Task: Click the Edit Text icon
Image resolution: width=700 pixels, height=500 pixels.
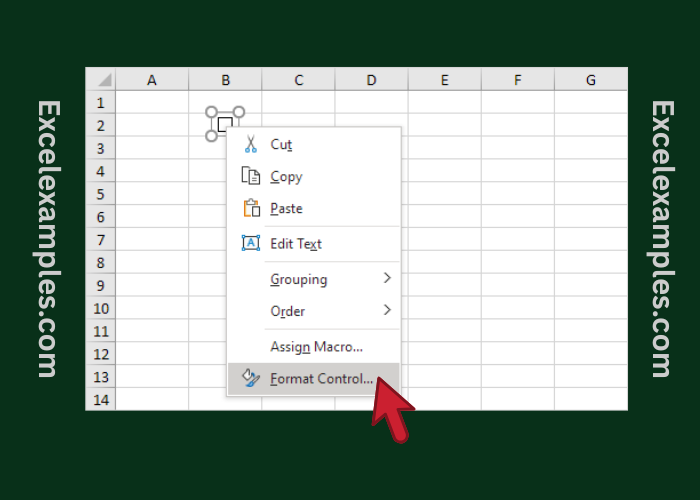Action: 251,243
